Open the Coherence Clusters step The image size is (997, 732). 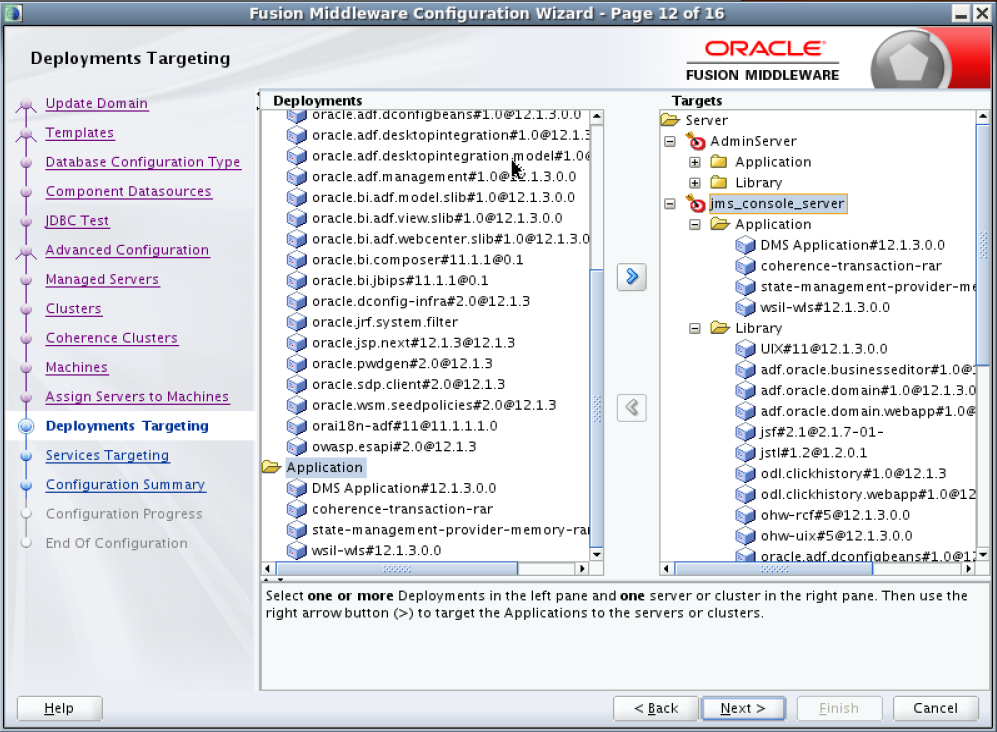[x=112, y=338]
